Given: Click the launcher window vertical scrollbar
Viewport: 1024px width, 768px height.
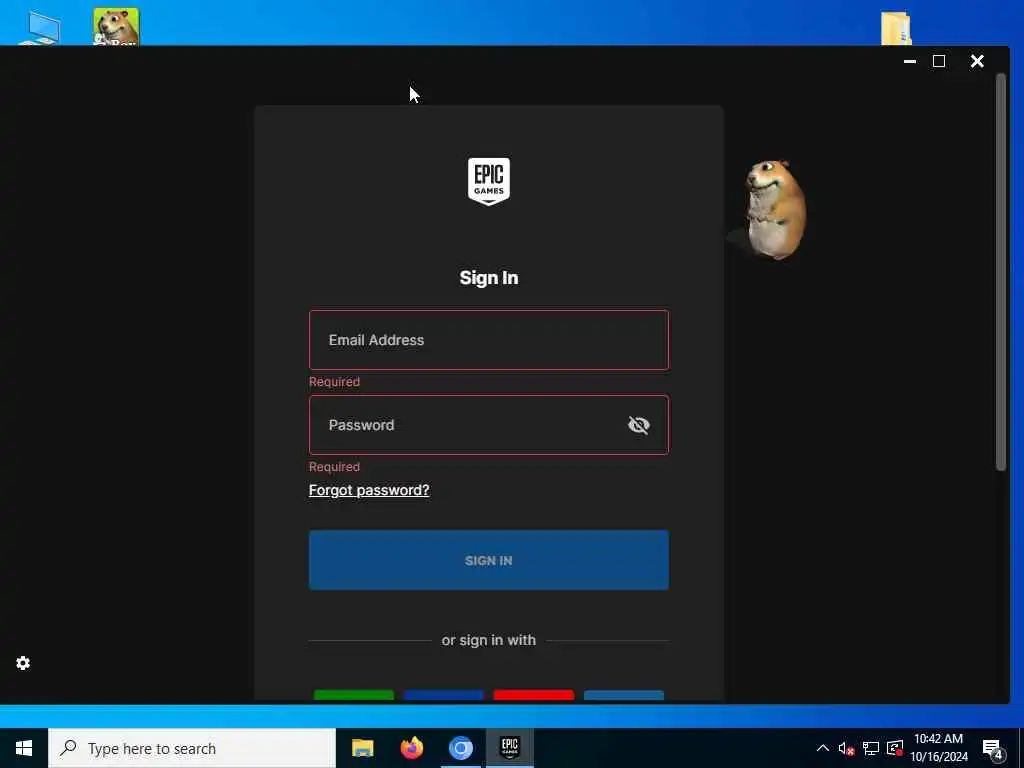Looking at the screenshot, I should [x=1000, y=272].
